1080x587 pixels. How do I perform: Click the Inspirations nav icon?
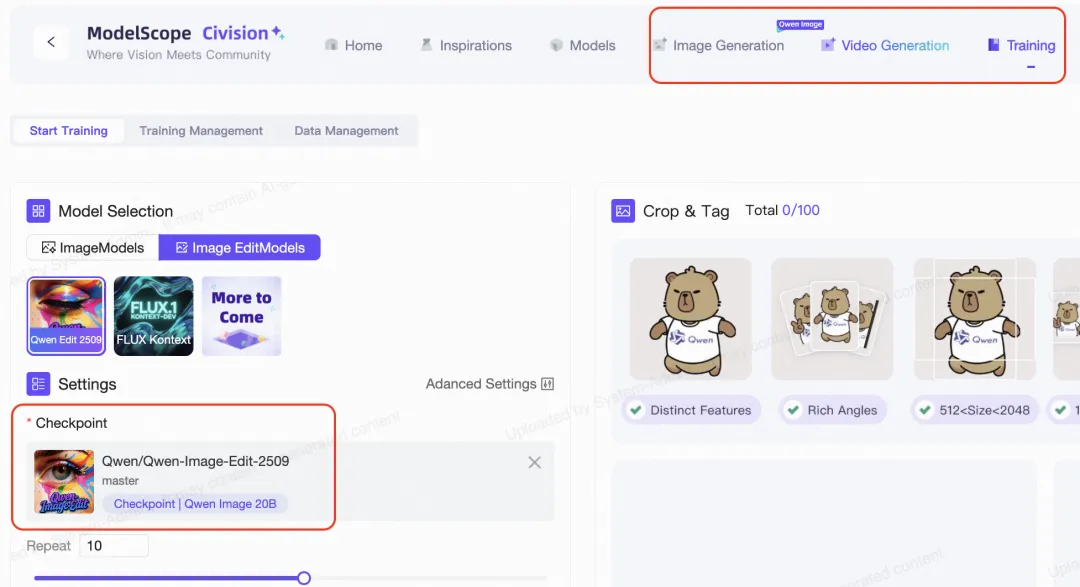[x=426, y=45]
